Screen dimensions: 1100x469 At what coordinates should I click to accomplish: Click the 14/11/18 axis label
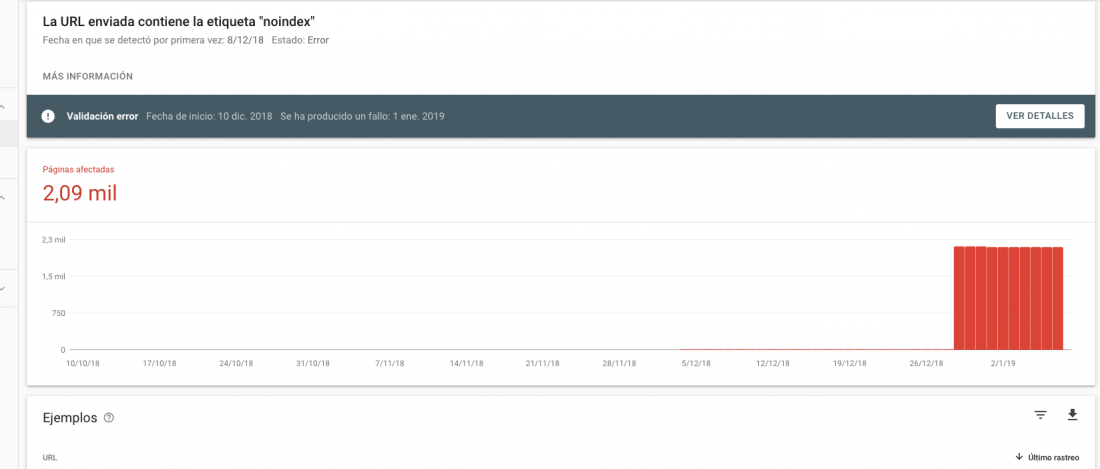pos(467,364)
